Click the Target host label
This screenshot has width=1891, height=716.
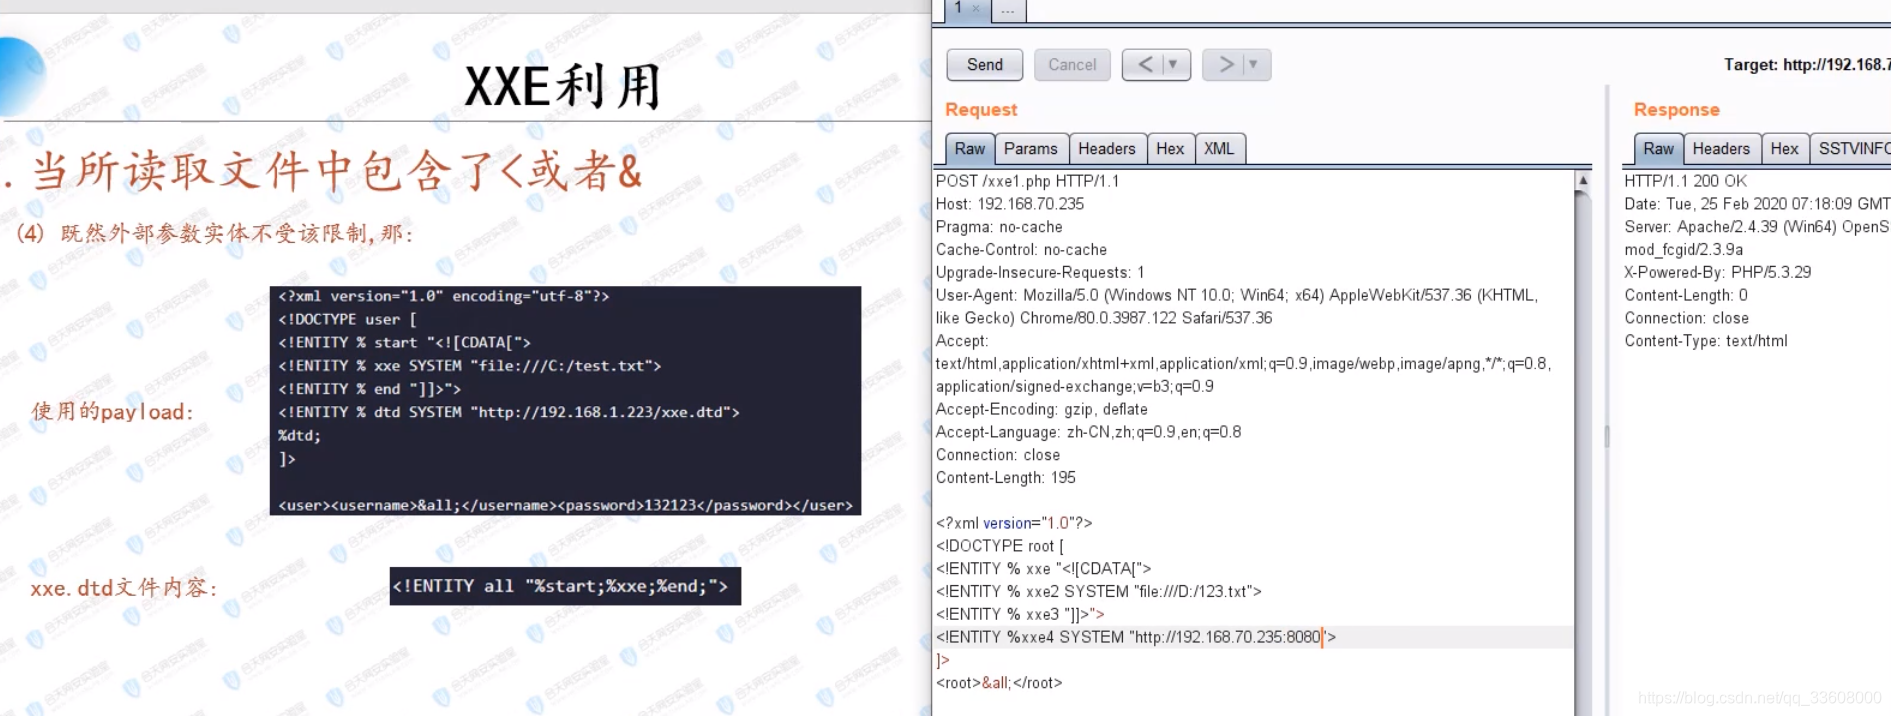1806,65
